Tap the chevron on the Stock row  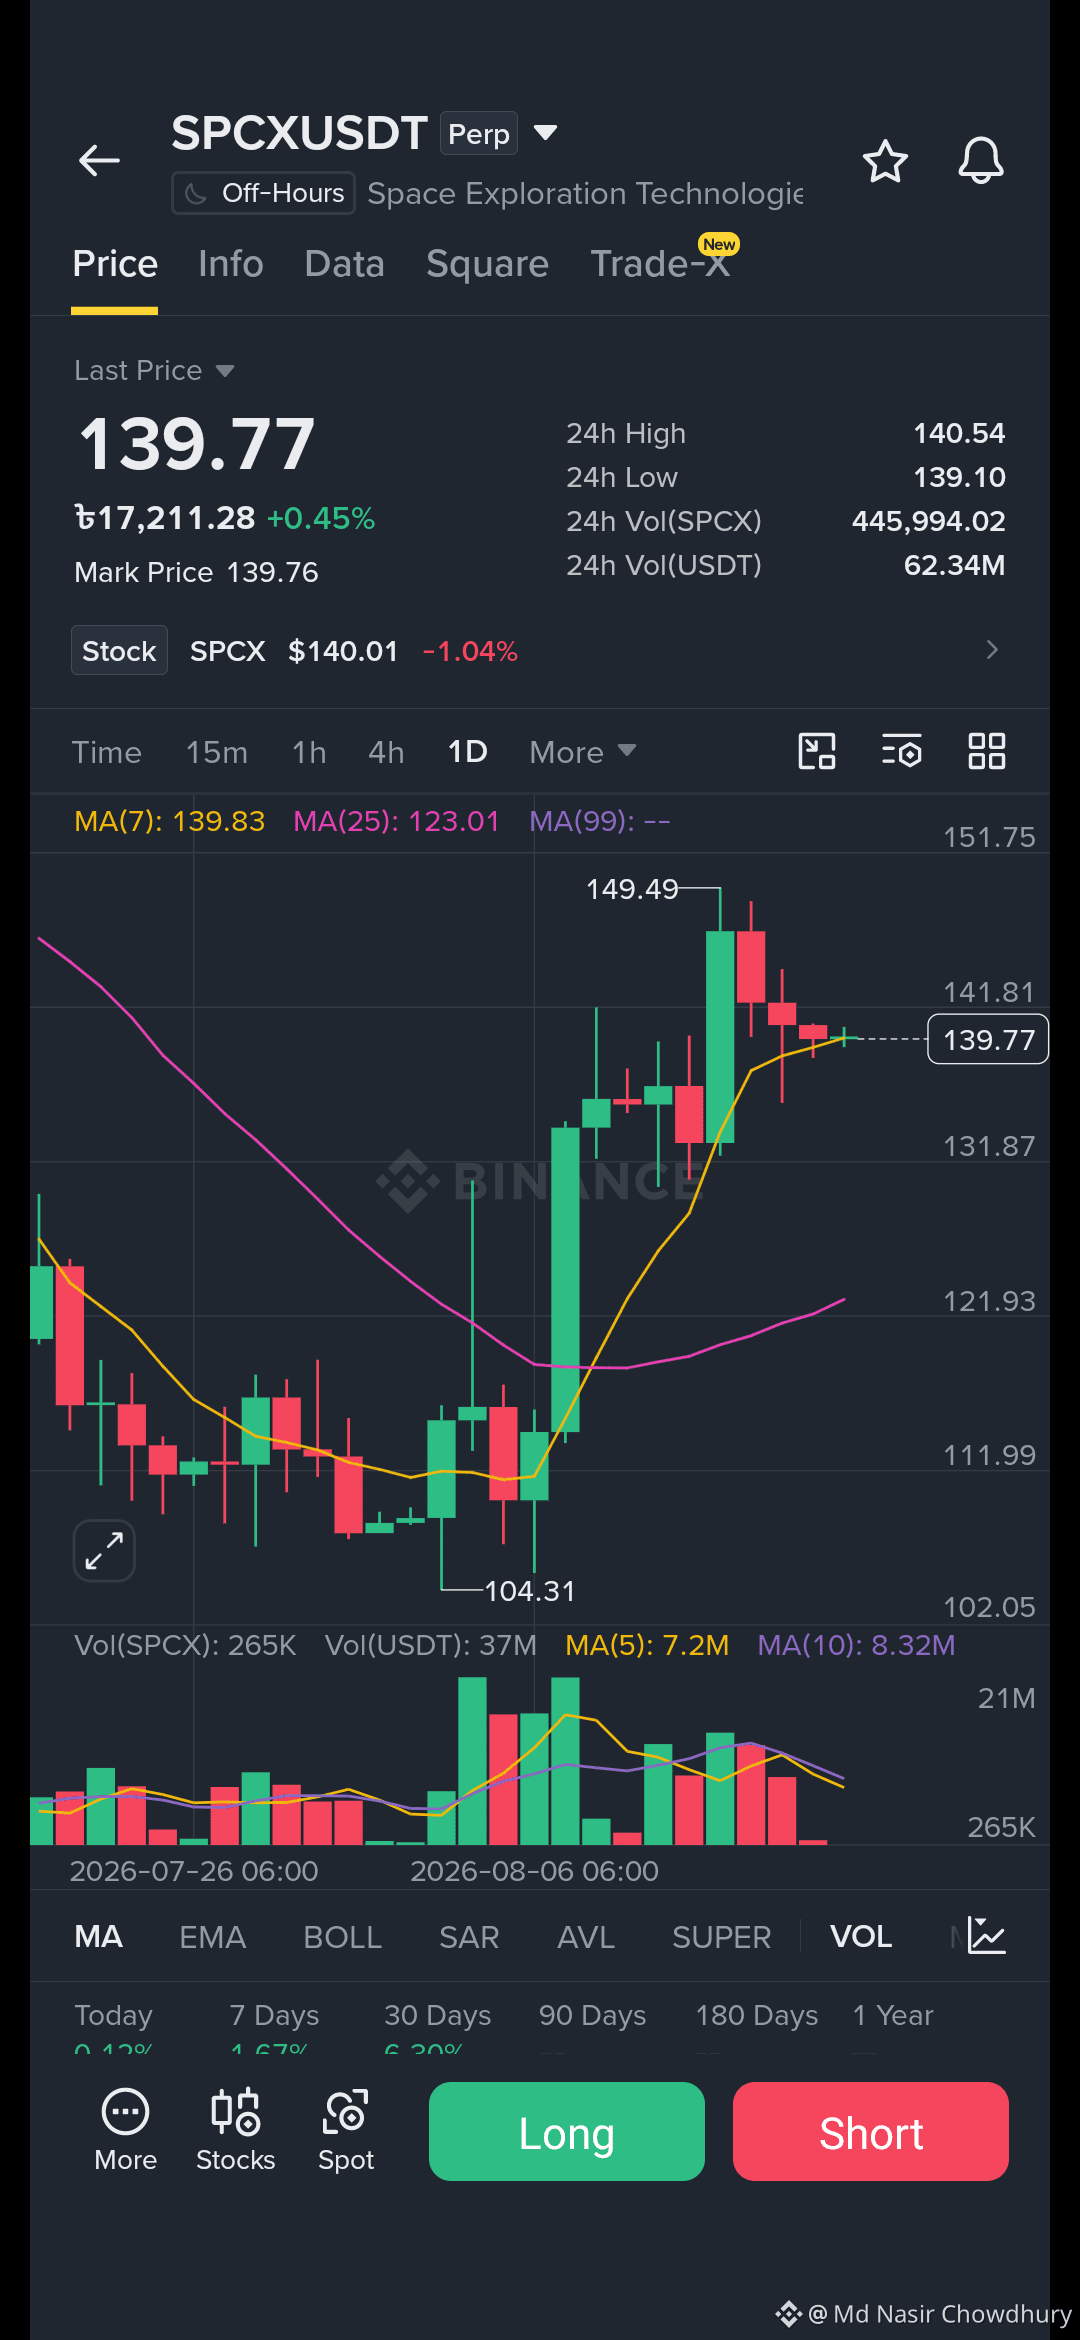click(x=992, y=650)
